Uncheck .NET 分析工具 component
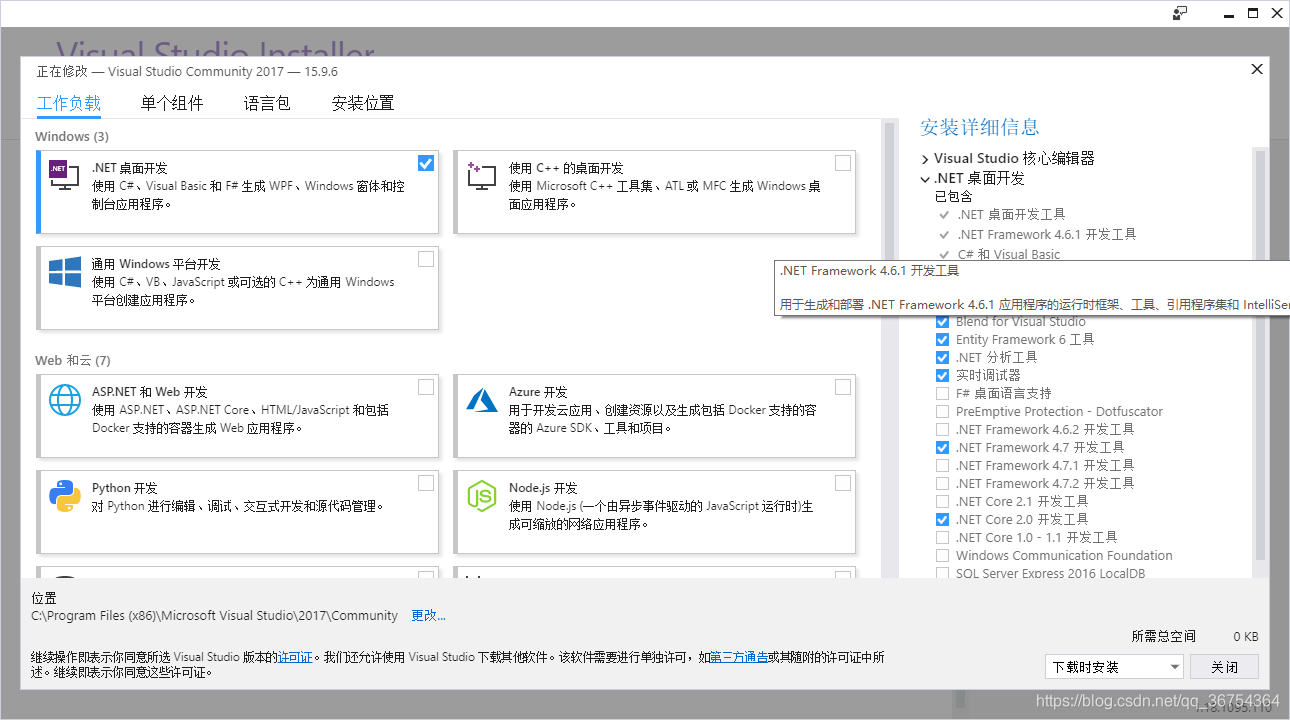Screen dimensions: 1290x720 tap(942, 357)
